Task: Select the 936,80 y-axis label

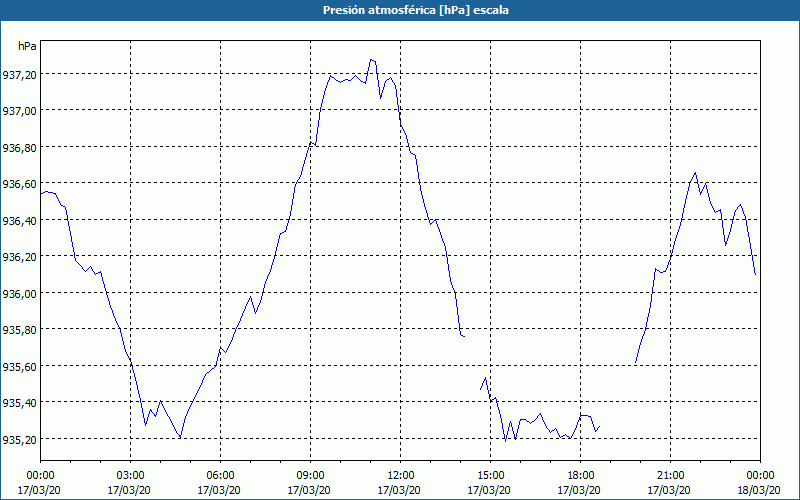Action: [19, 148]
